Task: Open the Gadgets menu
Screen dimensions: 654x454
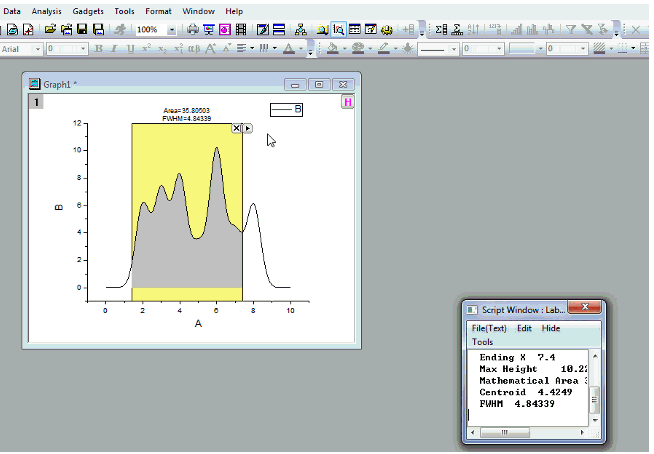Action: click(88, 11)
